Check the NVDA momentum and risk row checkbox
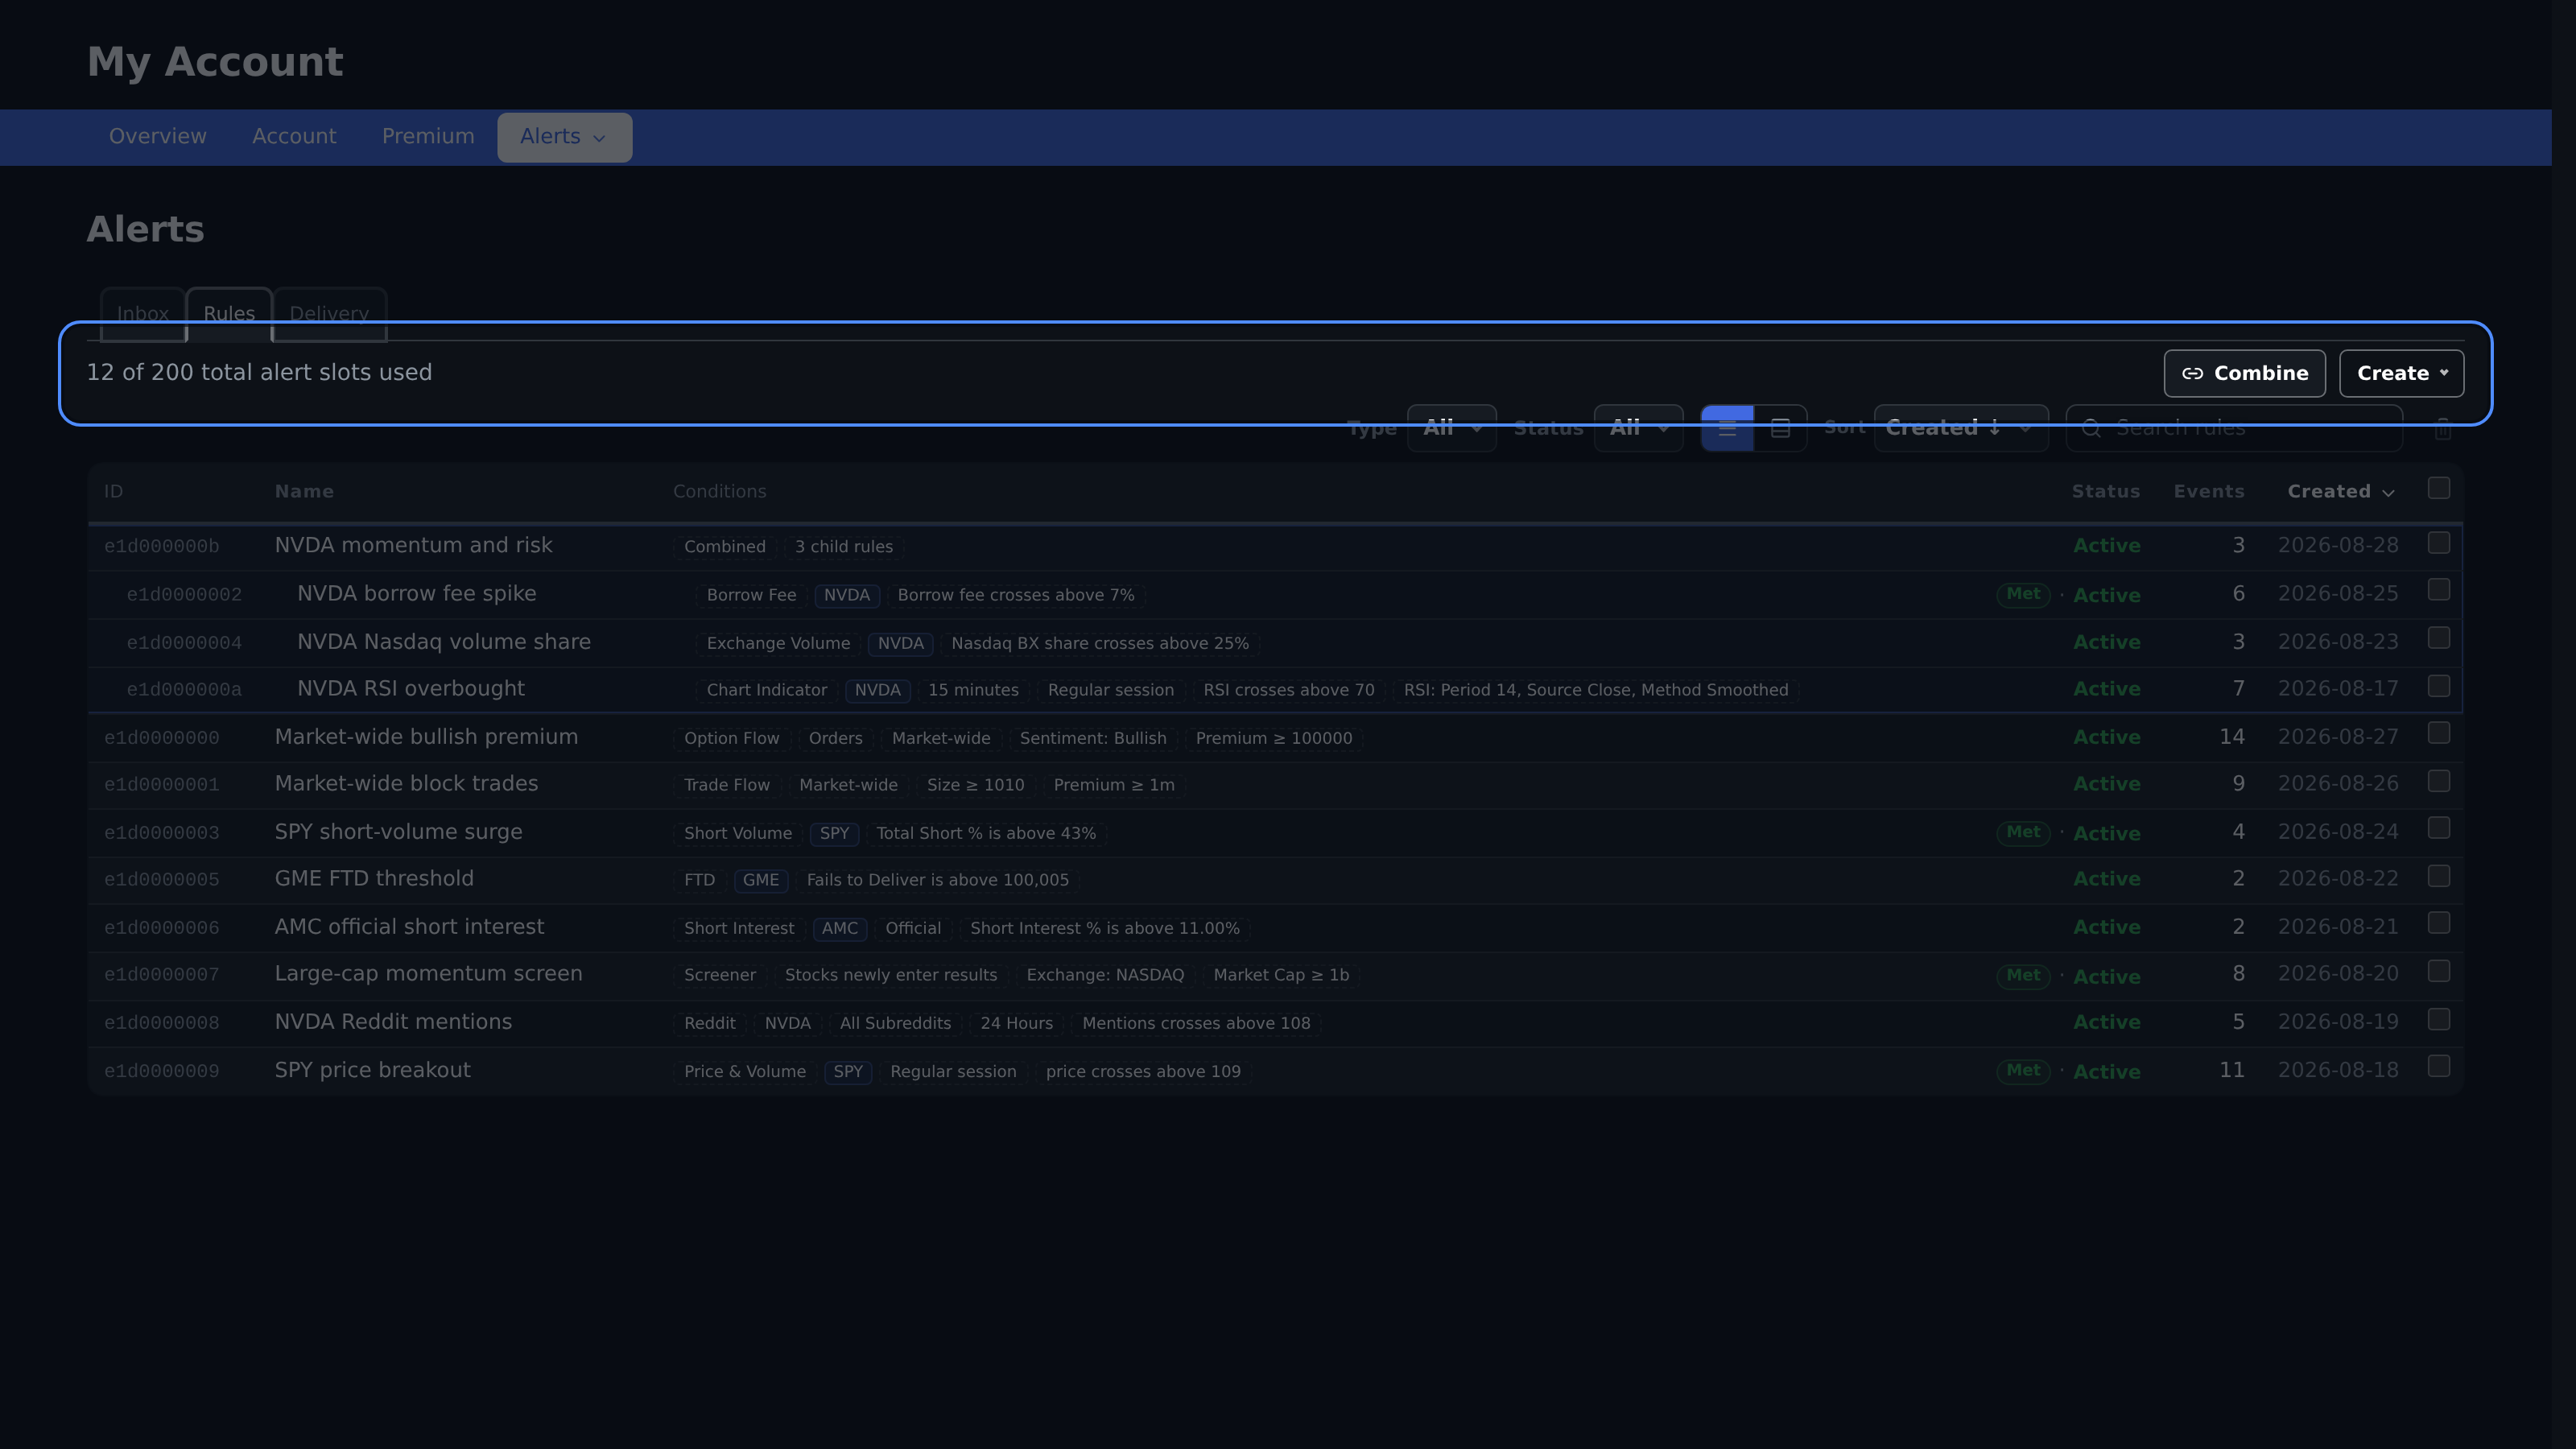 pyautogui.click(x=2439, y=543)
